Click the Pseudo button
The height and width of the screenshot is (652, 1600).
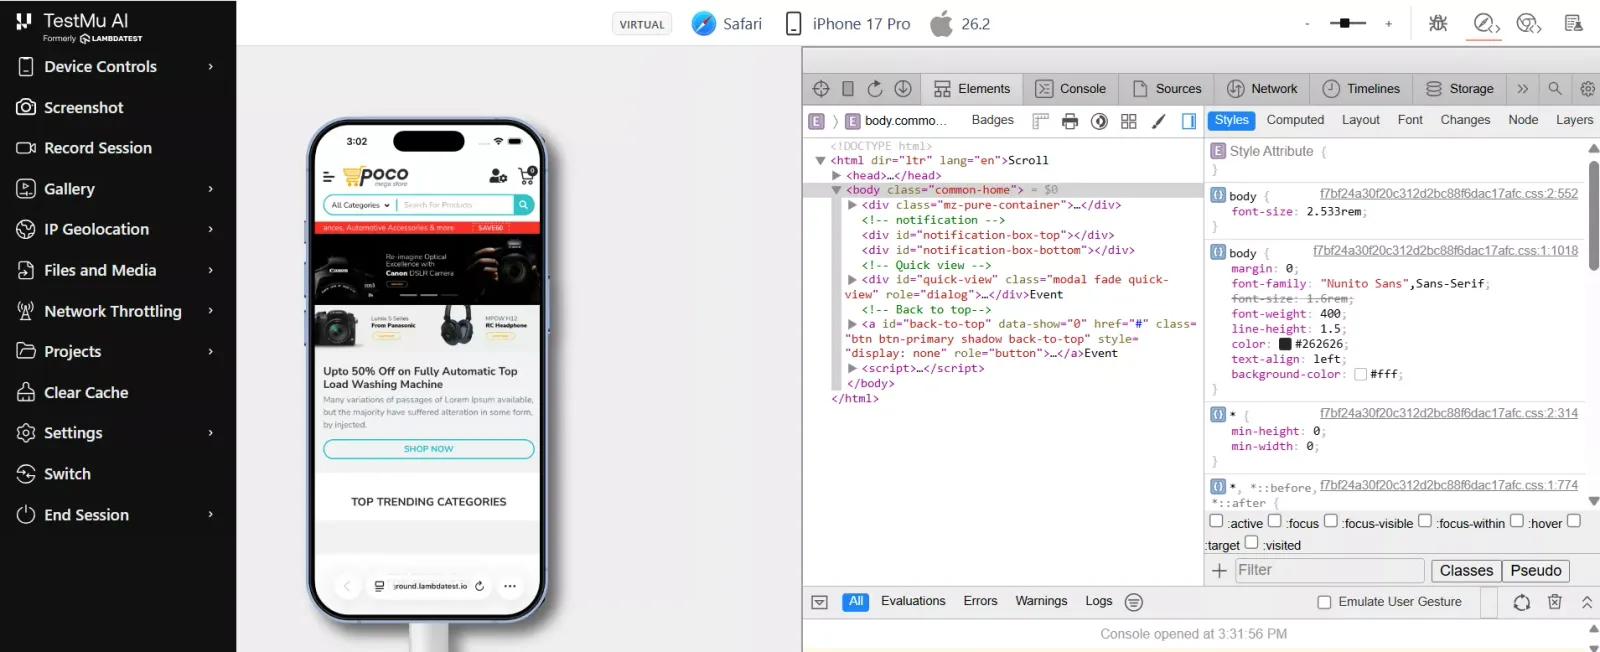1536,571
